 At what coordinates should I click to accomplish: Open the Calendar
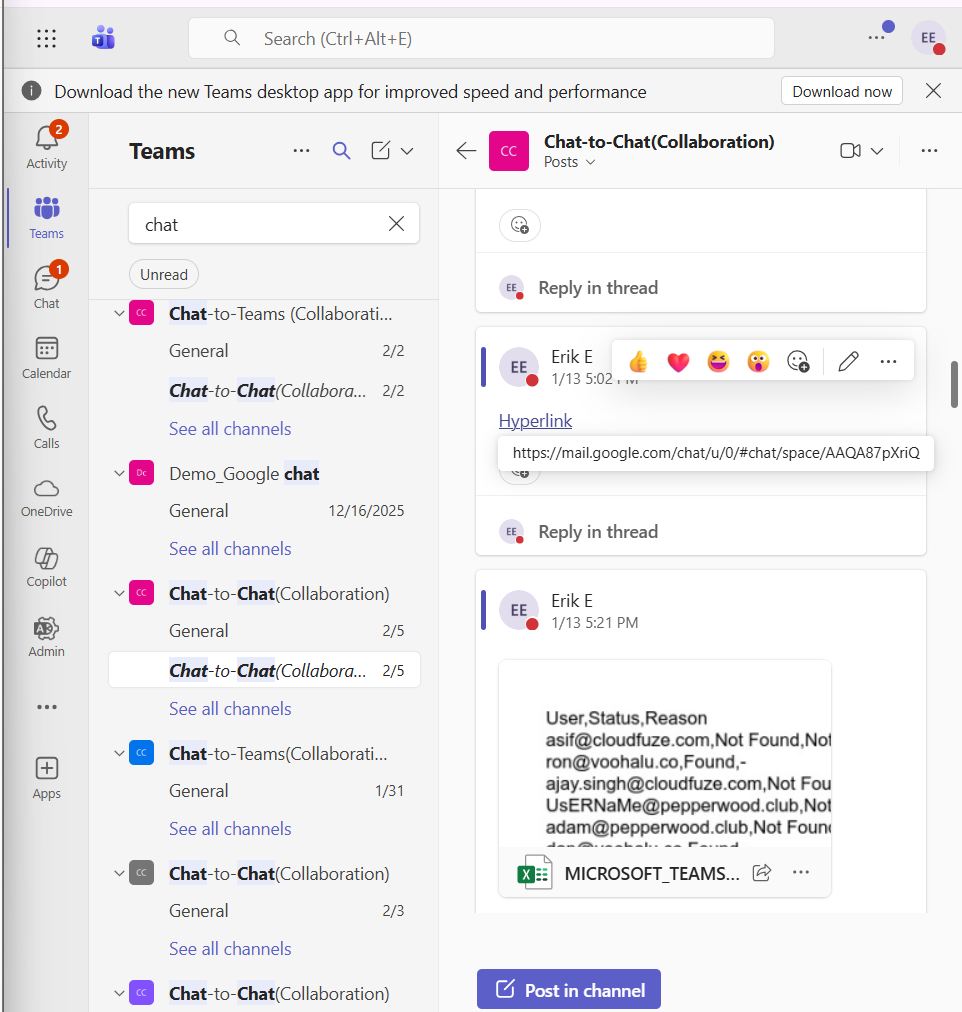click(46, 357)
